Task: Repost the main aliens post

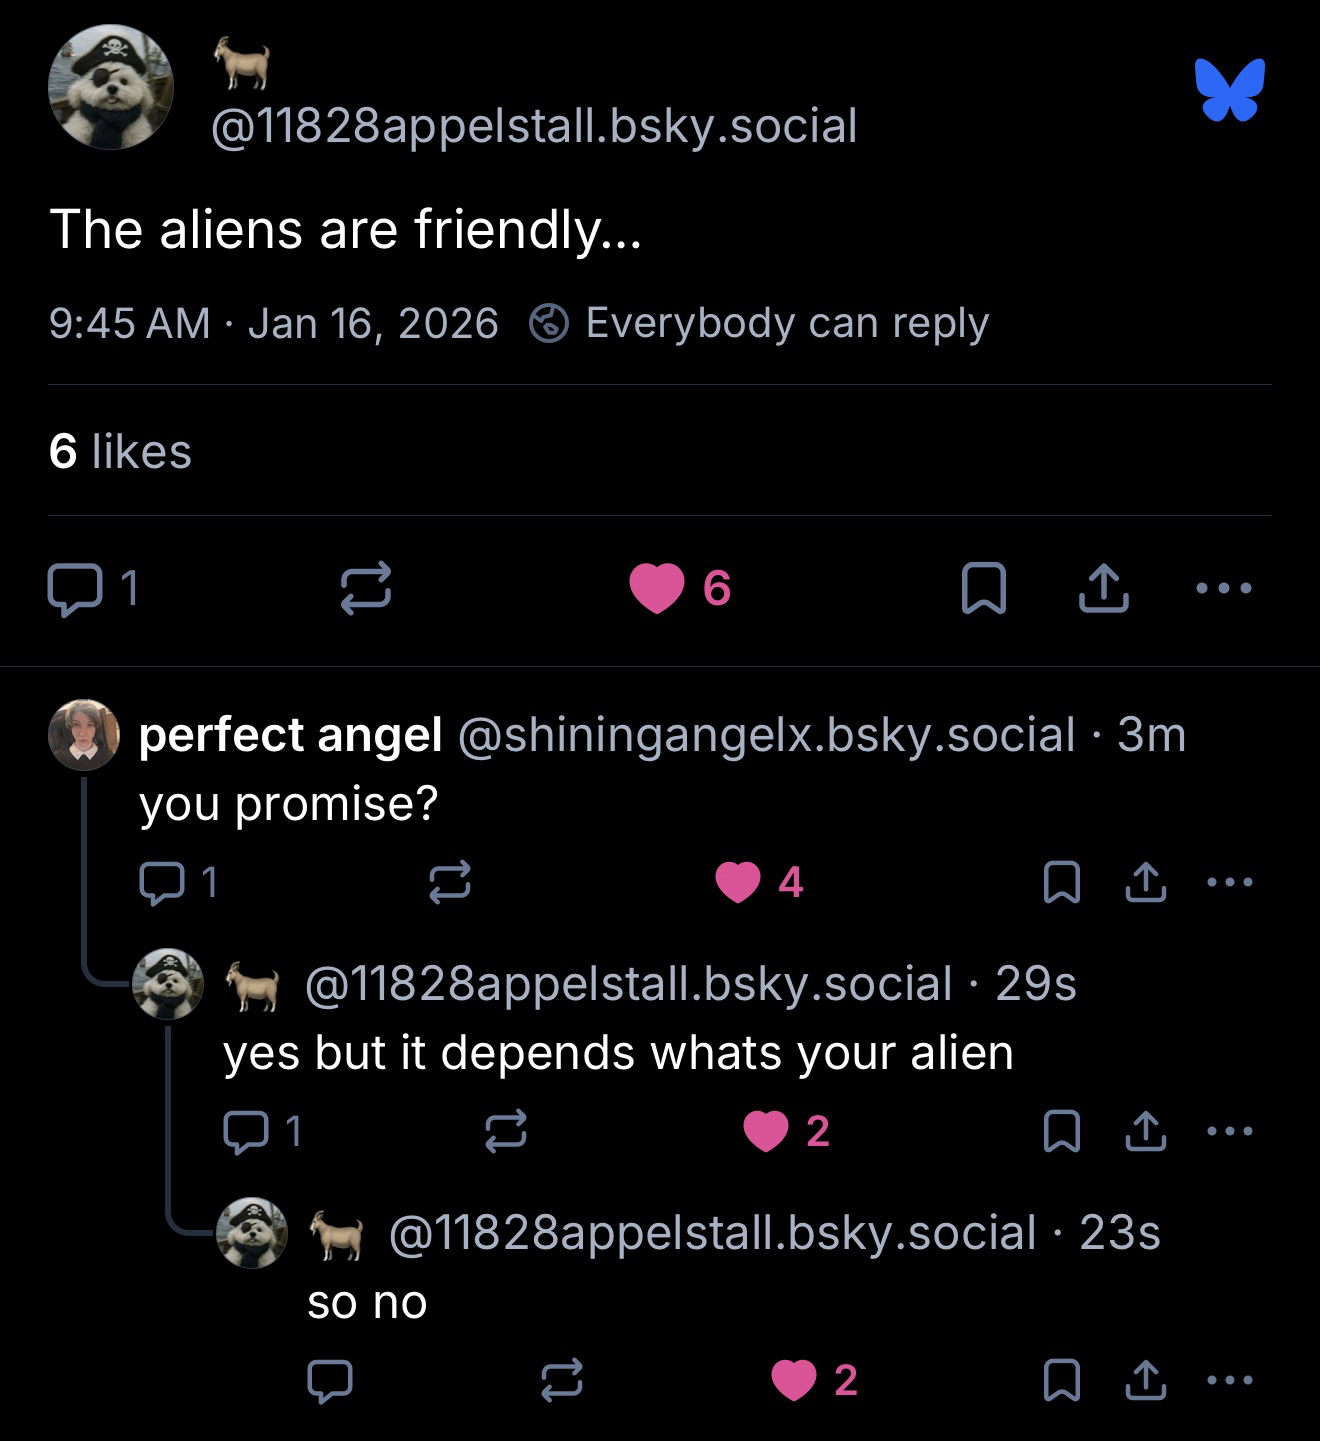Action: pos(365,589)
